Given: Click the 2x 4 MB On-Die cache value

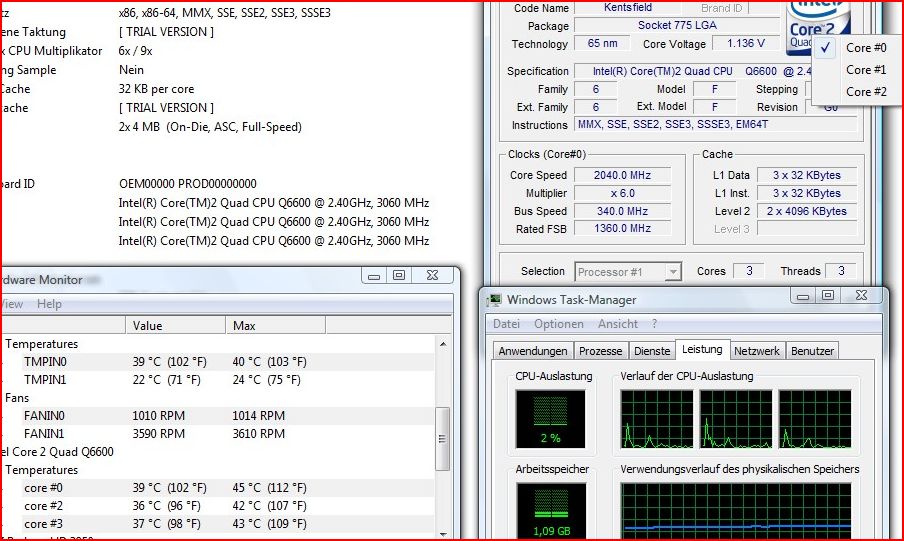Looking at the screenshot, I should click(x=210, y=127).
